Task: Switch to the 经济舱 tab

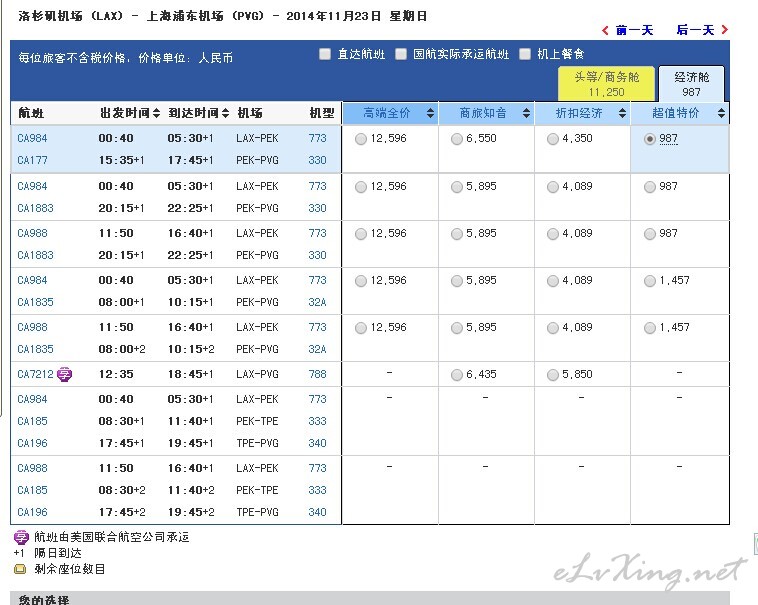Action: pyautogui.click(x=692, y=84)
